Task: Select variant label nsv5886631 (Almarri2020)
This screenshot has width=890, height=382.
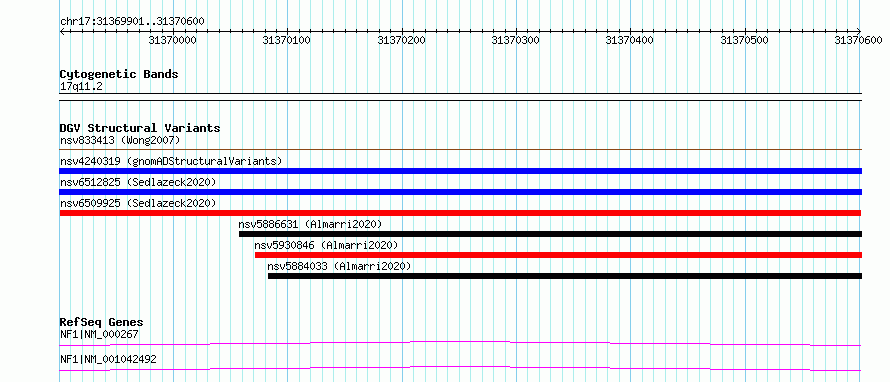Action: click(x=310, y=224)
